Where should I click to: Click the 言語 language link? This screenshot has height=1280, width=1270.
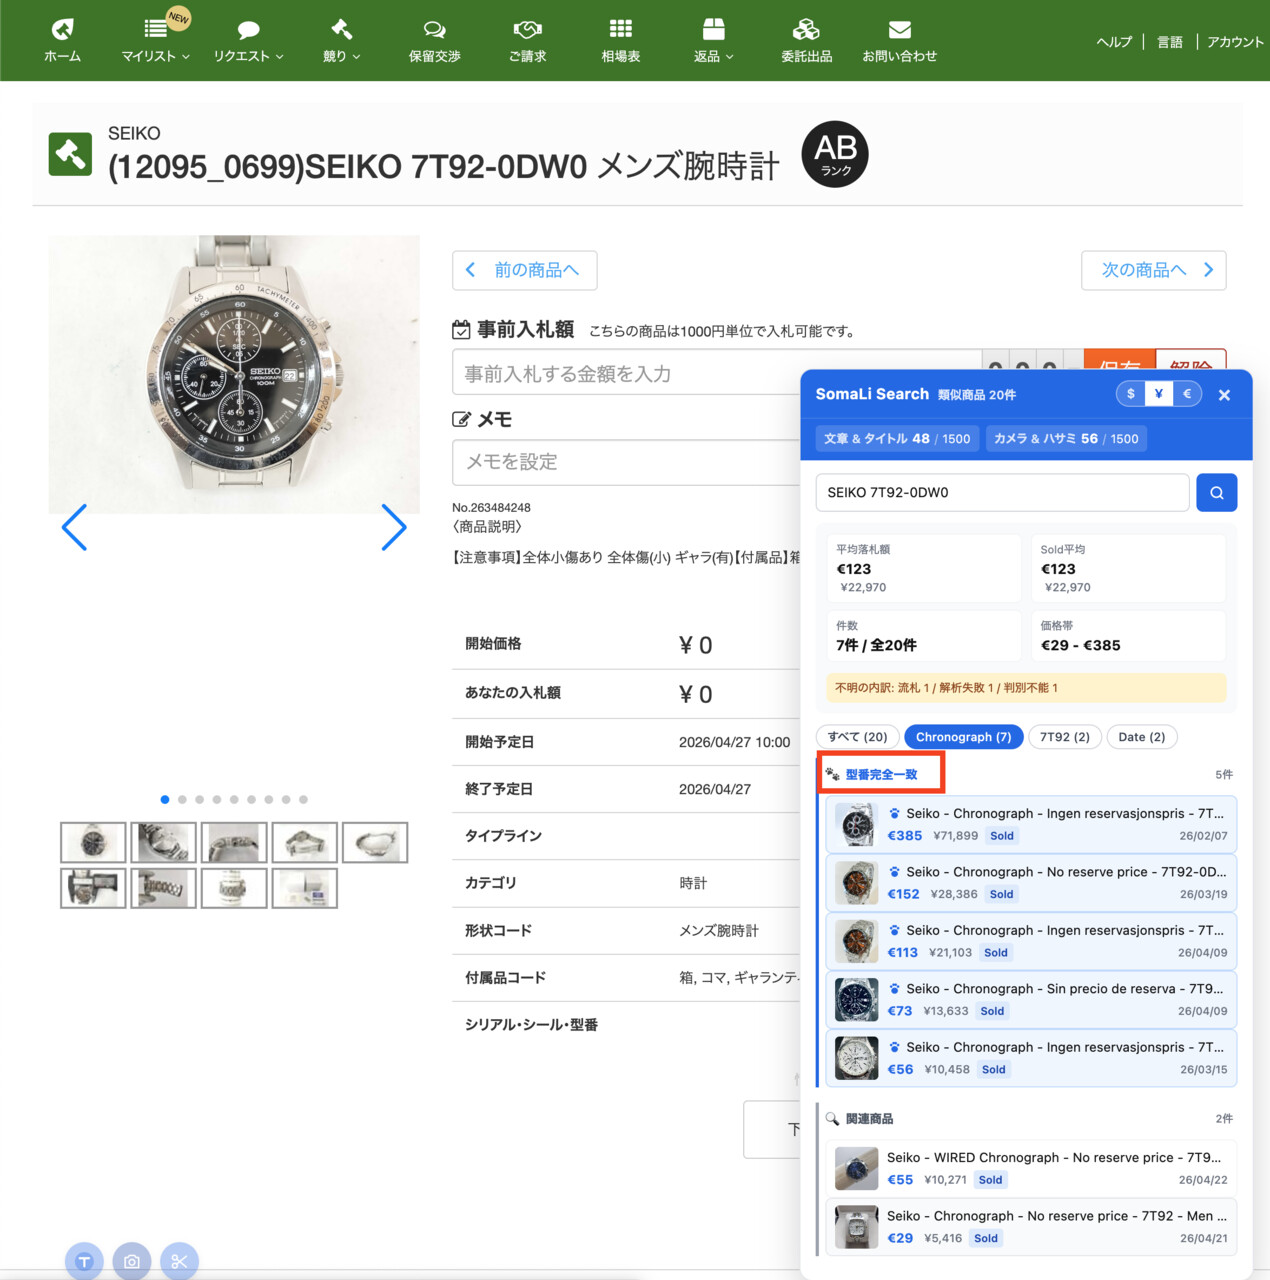point(1170,42)
